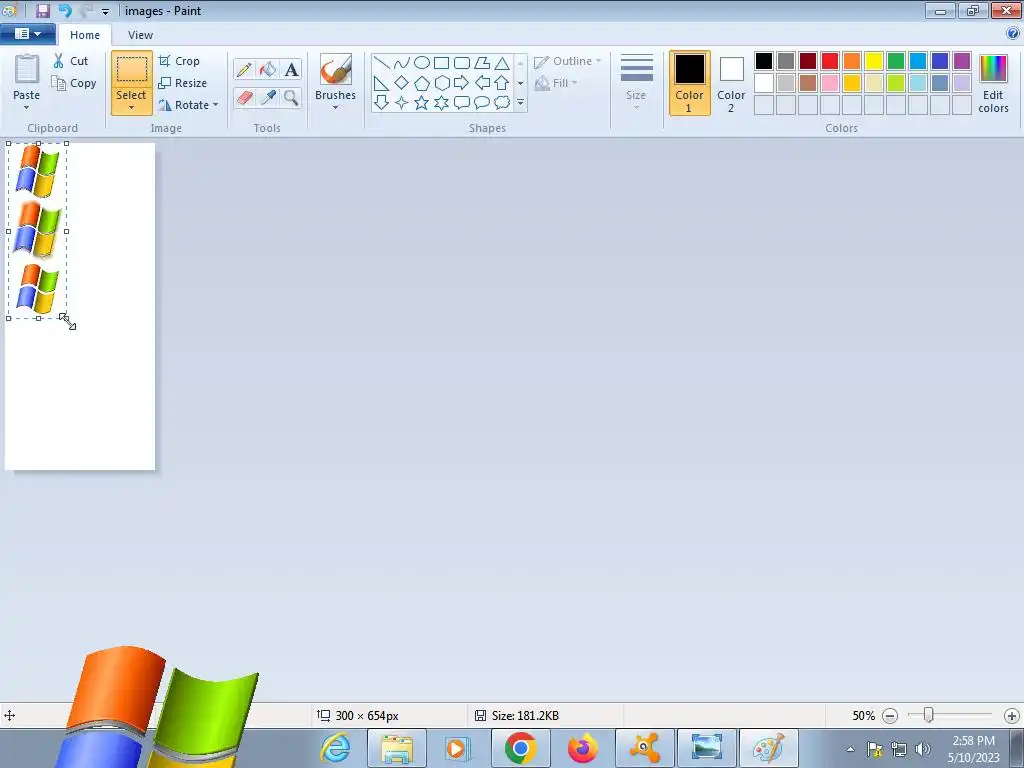Choose the Six-point star shape

(x=441, y=103)
